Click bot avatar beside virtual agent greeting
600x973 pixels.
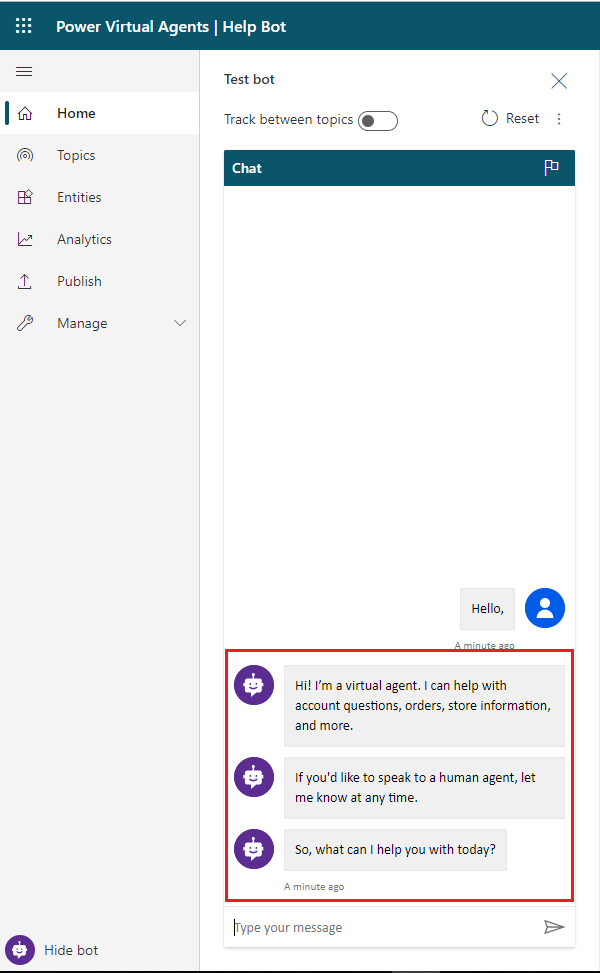(254, 685)
